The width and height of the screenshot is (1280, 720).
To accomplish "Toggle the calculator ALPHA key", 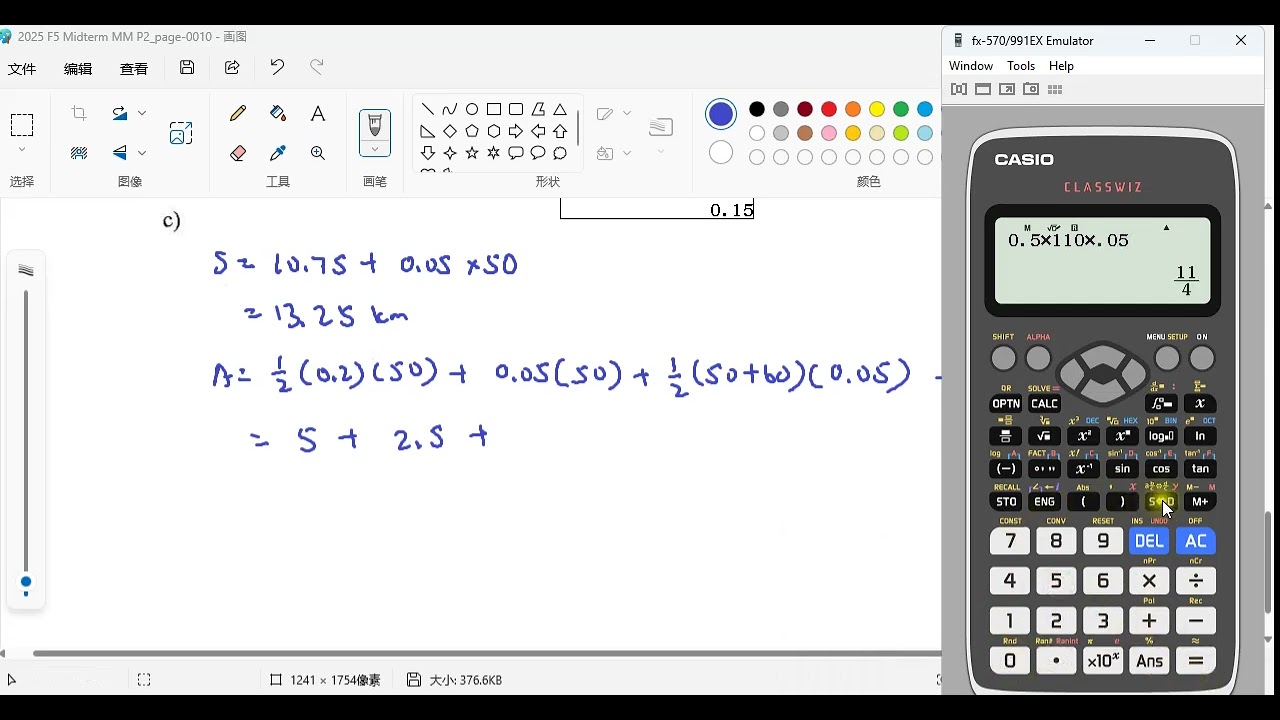I will pyautogui.click(x=1039, y=359).
